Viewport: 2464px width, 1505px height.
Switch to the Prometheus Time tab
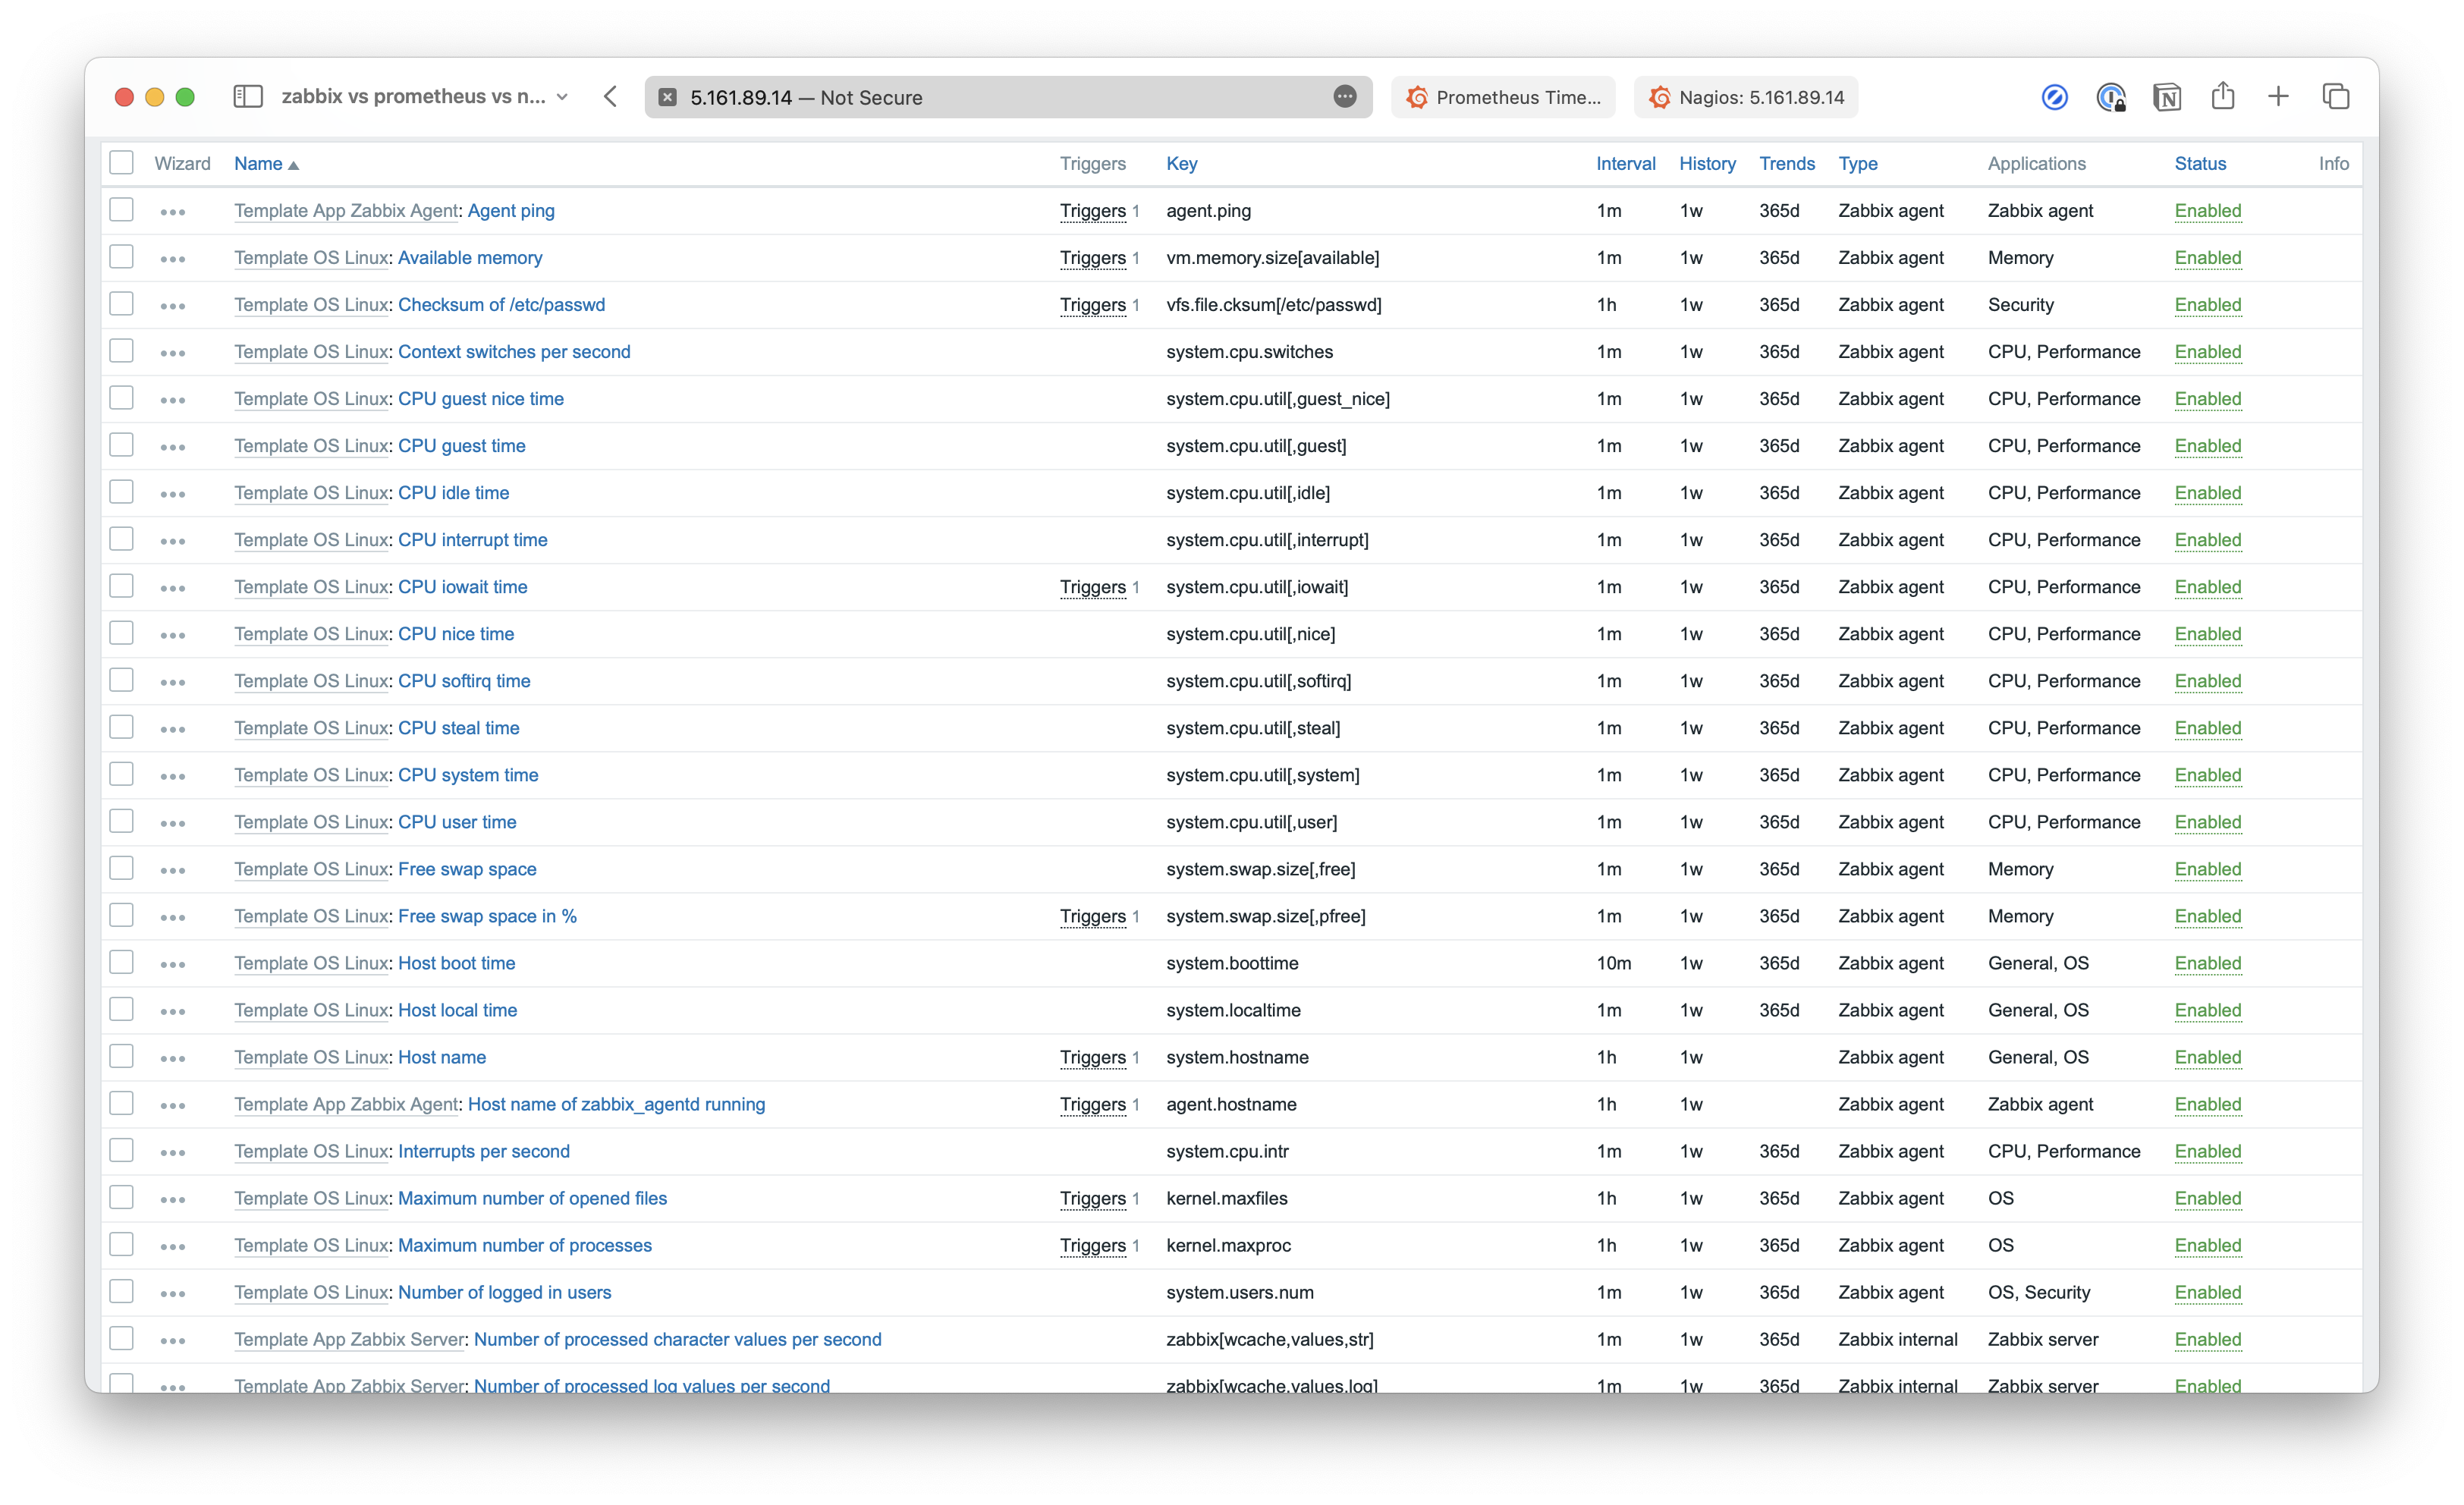point(1503,97)
